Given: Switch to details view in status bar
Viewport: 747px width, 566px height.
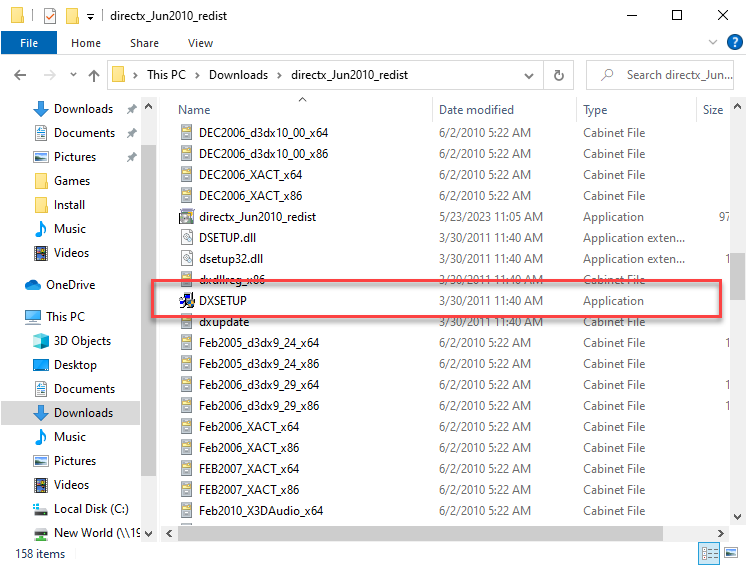Looking at the screenshot, I should pos(709,554).
